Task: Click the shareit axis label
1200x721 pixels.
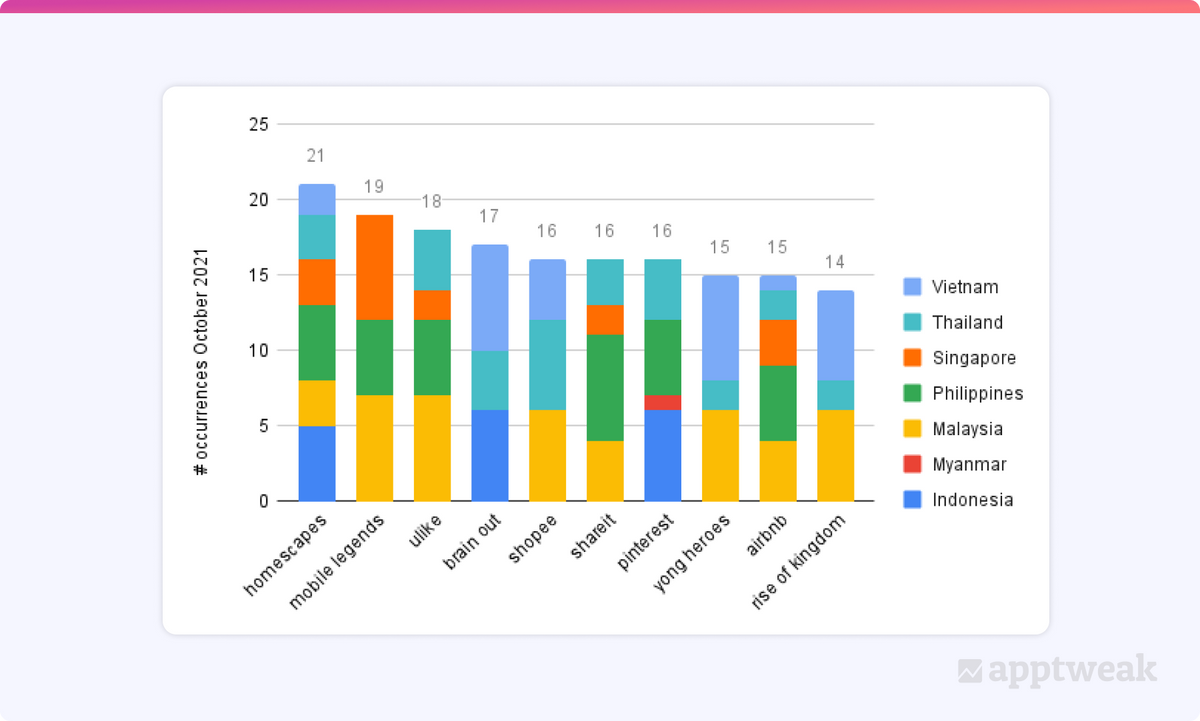Action: click(592, 537)
